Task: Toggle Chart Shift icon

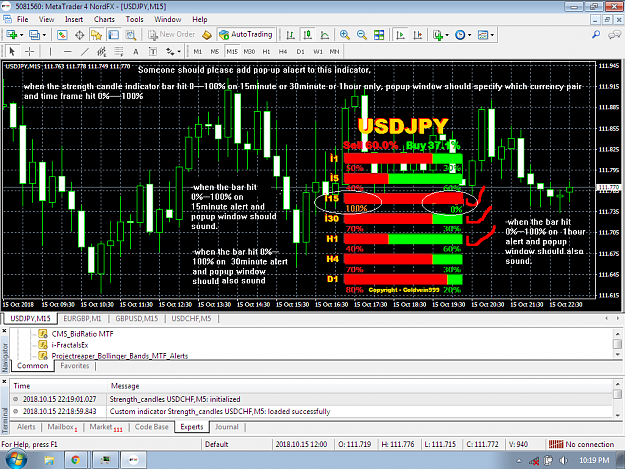Action: click(x=417, y=35)
